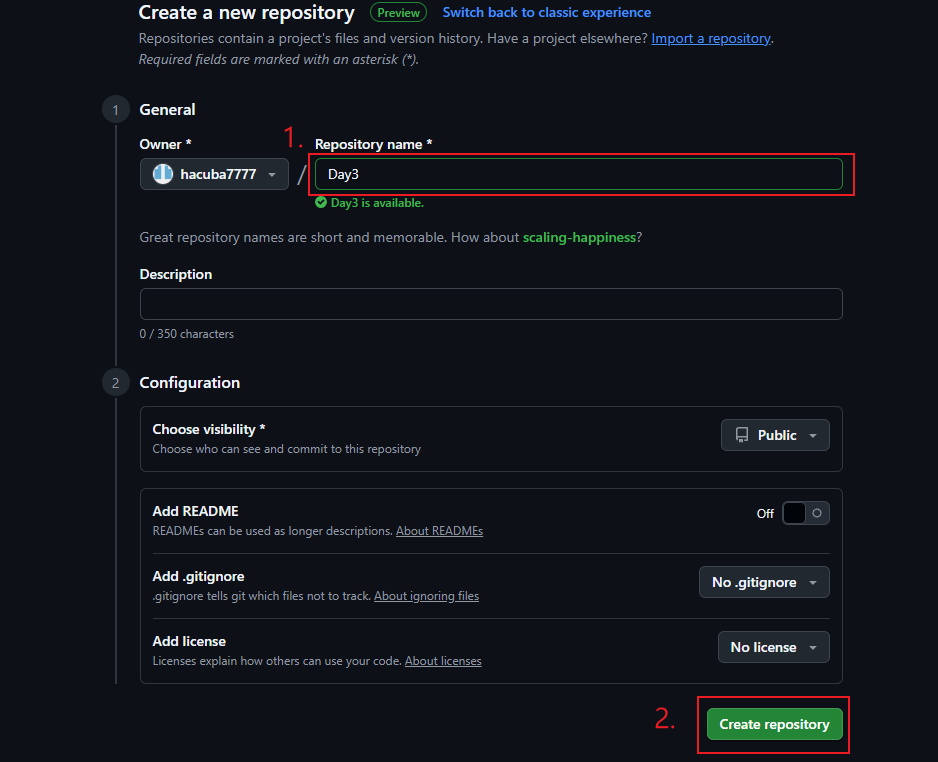Click the green Create repository button
The height and width of the screenshot is (762, 938).
(x=774, y=724)
